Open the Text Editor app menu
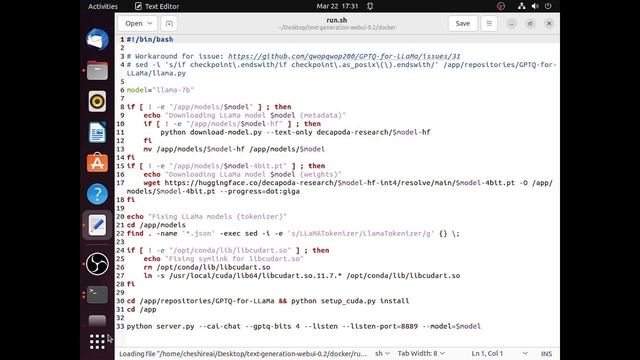The width and height of the screenshot is (640, 360). click(157, 6)
